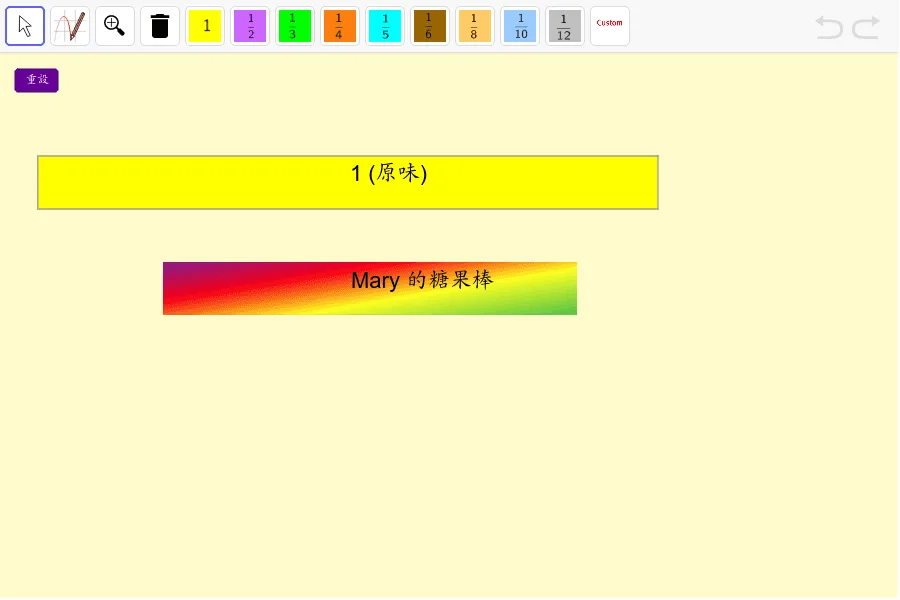Select the Delete trash can tool

(160, 26)
